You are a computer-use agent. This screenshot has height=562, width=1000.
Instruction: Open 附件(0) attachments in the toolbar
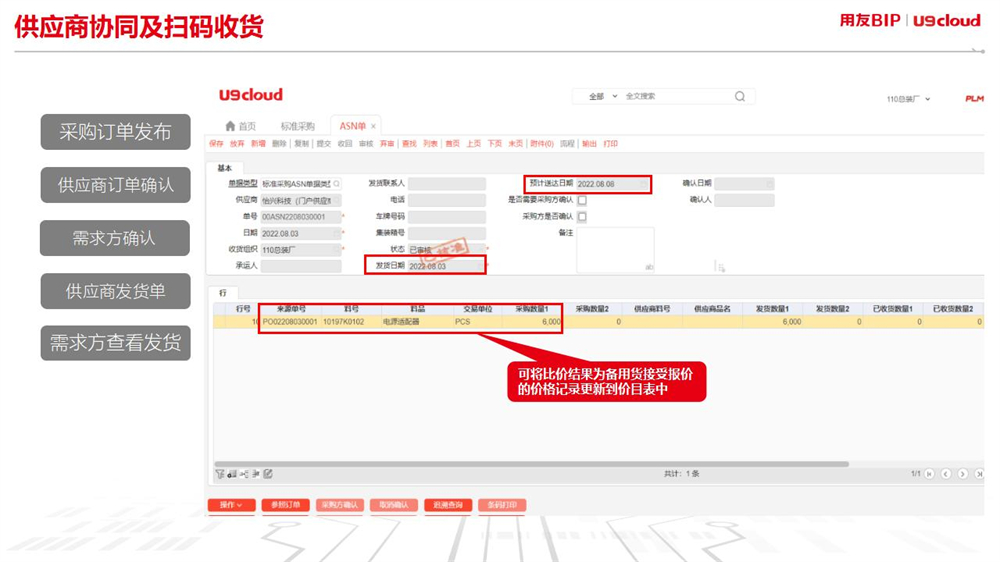542,144
